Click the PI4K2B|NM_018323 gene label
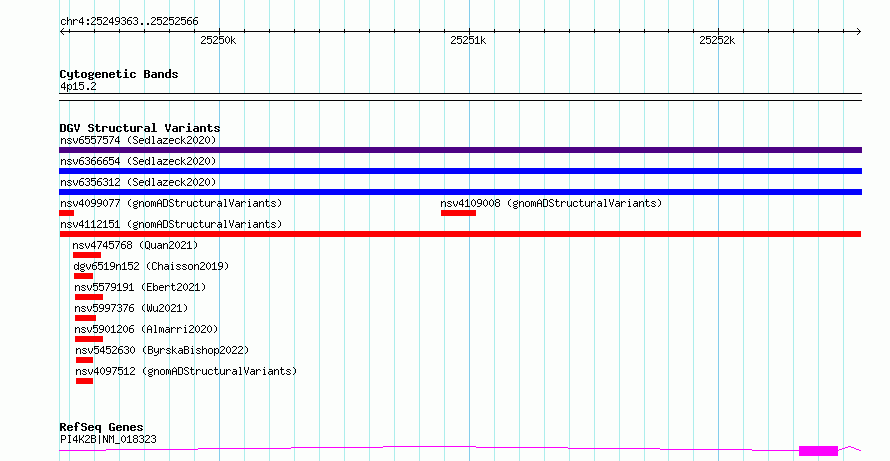 (x=108, y=439)
